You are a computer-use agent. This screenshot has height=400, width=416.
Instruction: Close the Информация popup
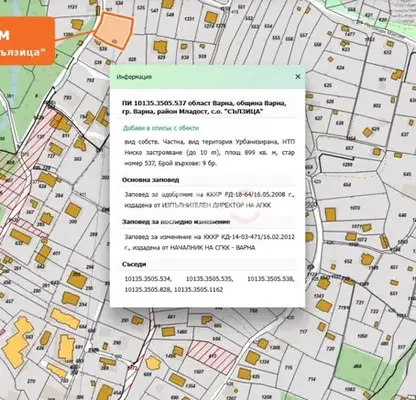pos(298,77)
